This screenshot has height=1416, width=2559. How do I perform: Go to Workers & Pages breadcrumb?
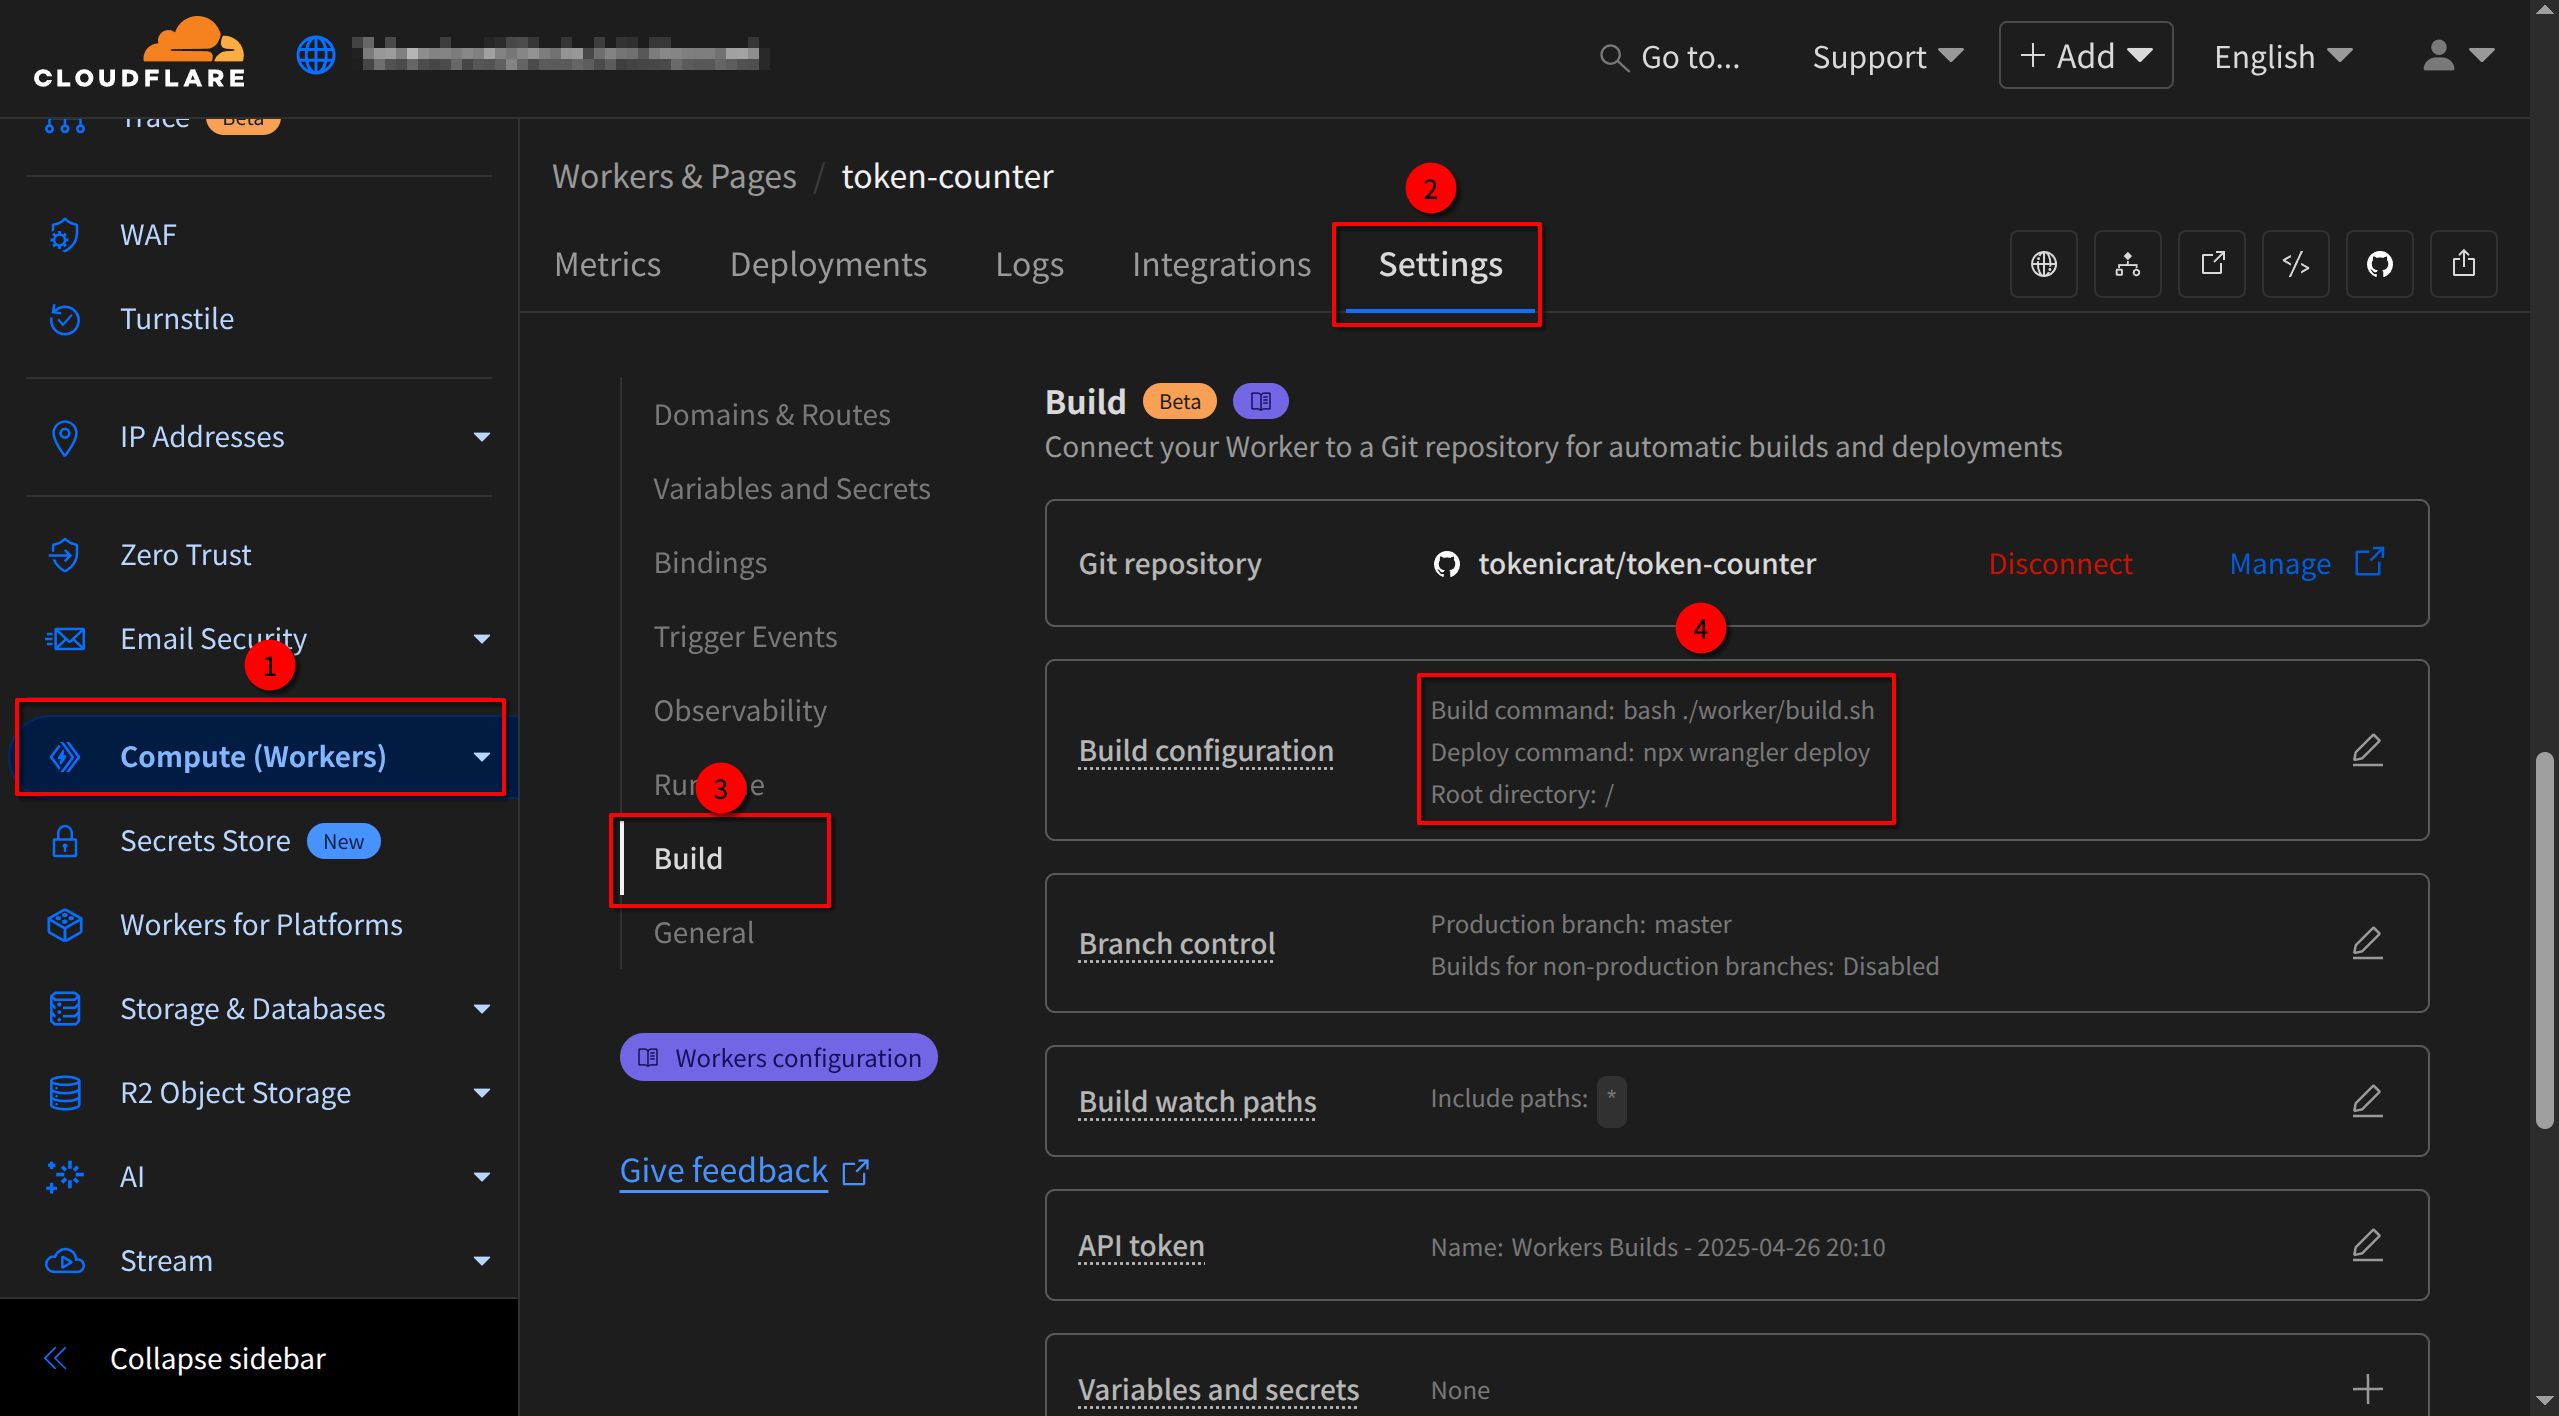674,176
